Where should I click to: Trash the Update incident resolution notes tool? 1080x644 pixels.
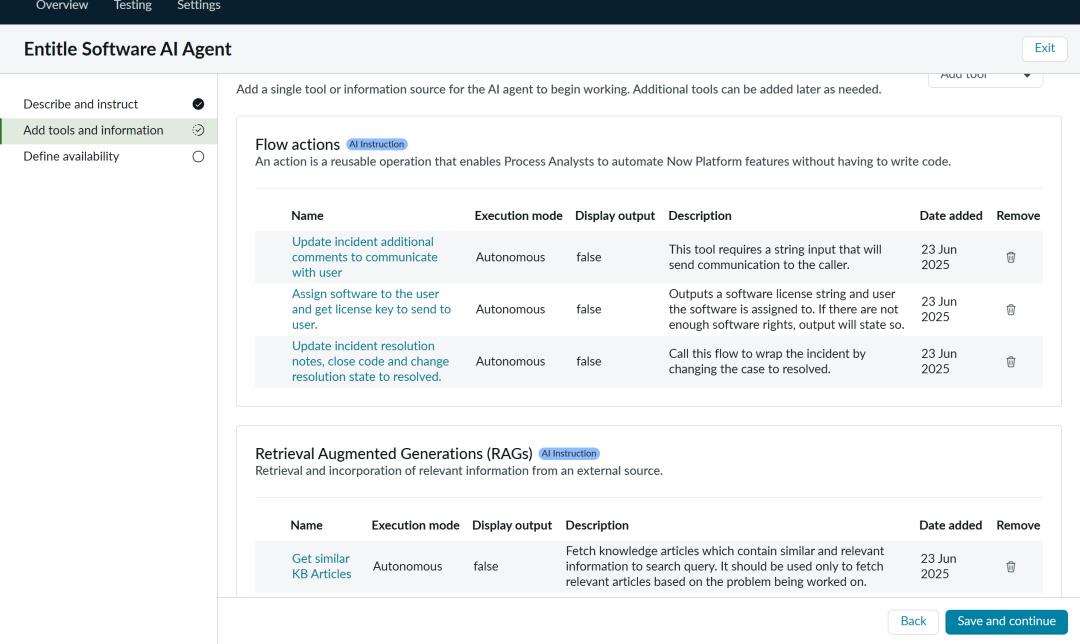point(1010,362)
